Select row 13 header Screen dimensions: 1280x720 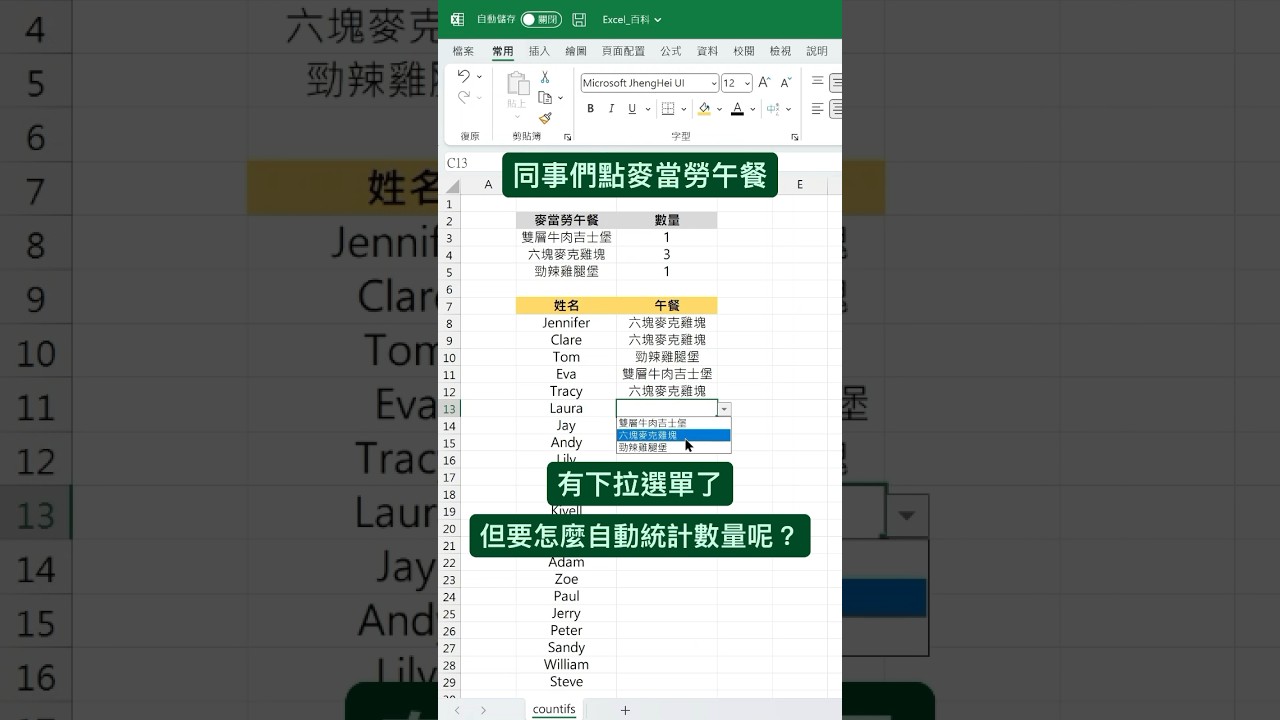tap(450, 409)
